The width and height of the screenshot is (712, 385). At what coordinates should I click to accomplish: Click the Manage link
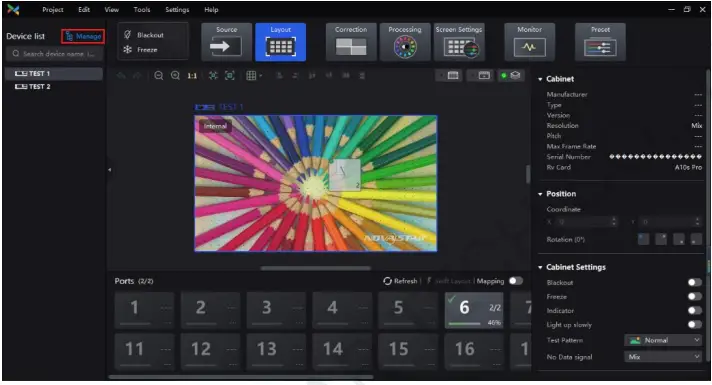[83, 36]
